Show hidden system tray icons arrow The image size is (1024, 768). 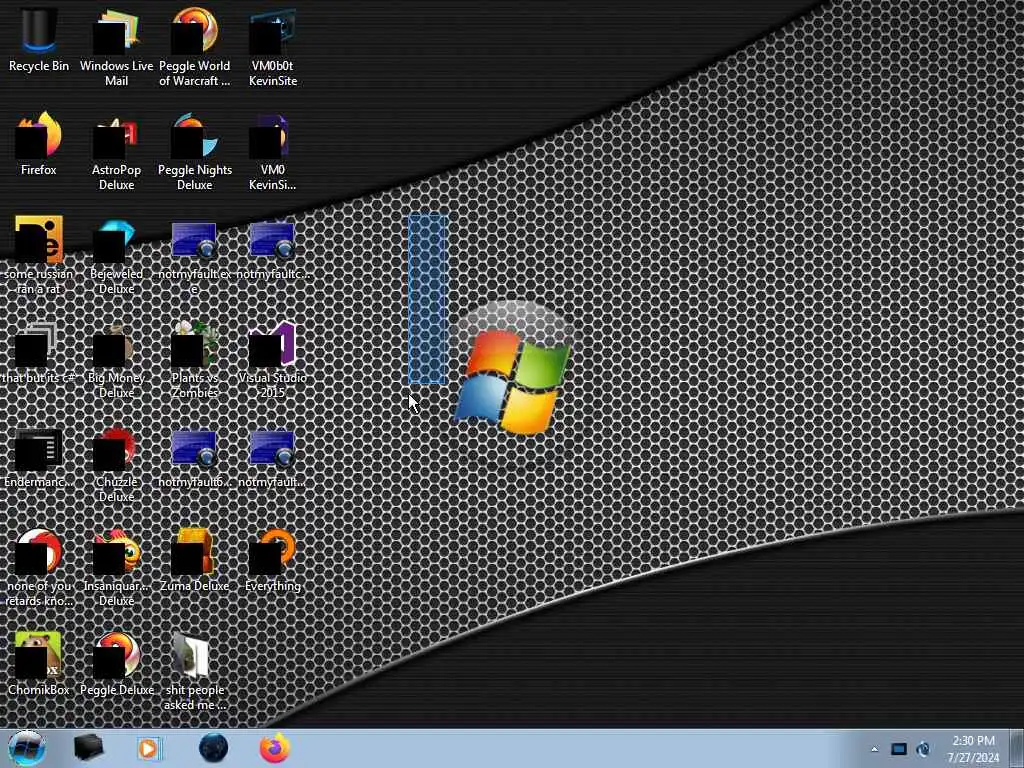[x=874, y=750]
